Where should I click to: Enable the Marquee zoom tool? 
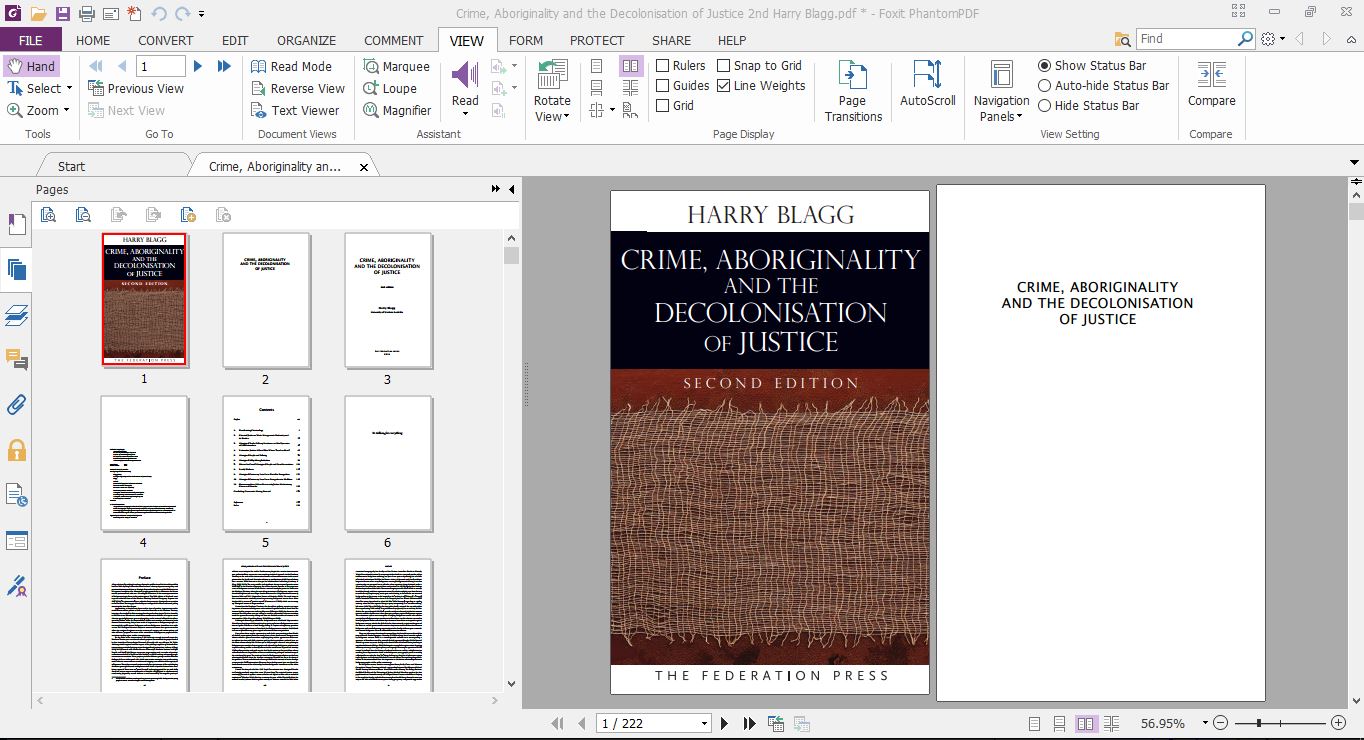396,66
